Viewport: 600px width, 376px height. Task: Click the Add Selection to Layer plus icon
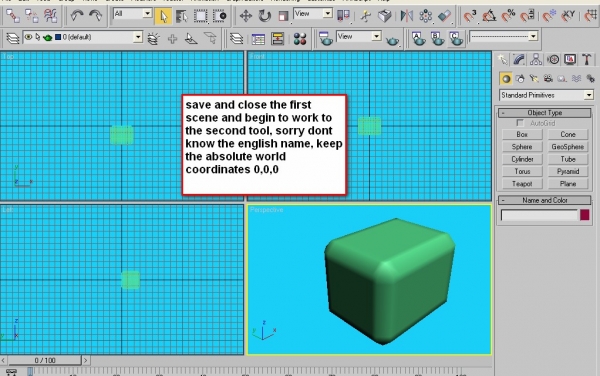[173, 38]
